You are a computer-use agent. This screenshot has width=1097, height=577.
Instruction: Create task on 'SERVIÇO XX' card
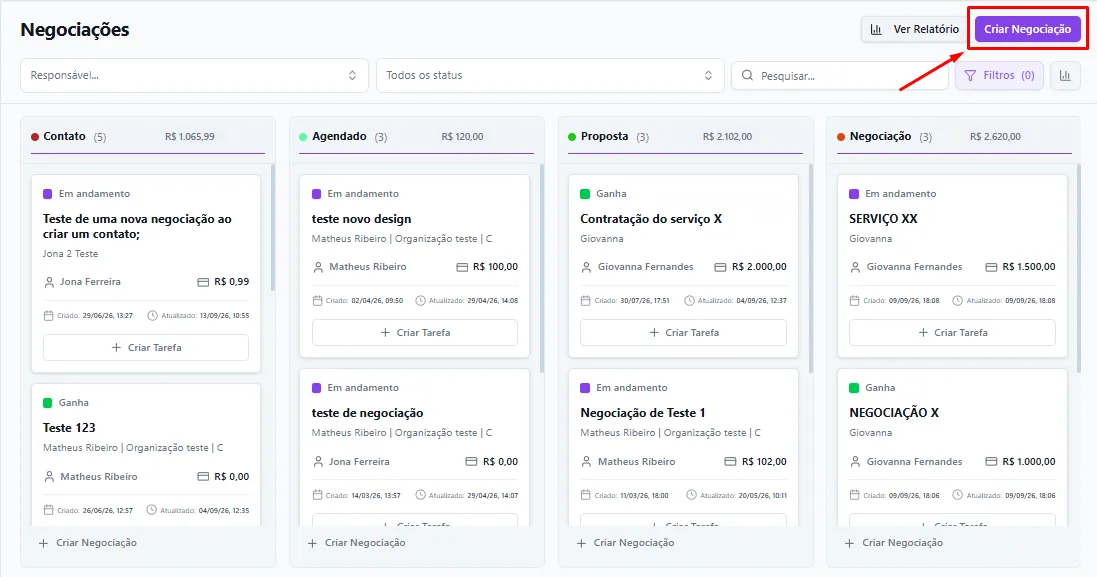pyautogui.click(x=952, y=333)
